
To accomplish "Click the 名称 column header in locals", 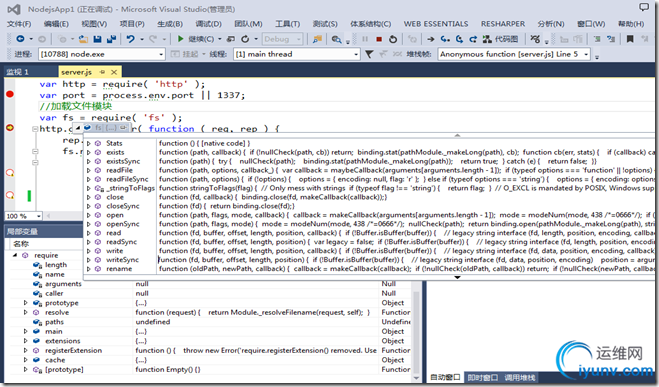I will pyautogui.click(x=21, y=244).
